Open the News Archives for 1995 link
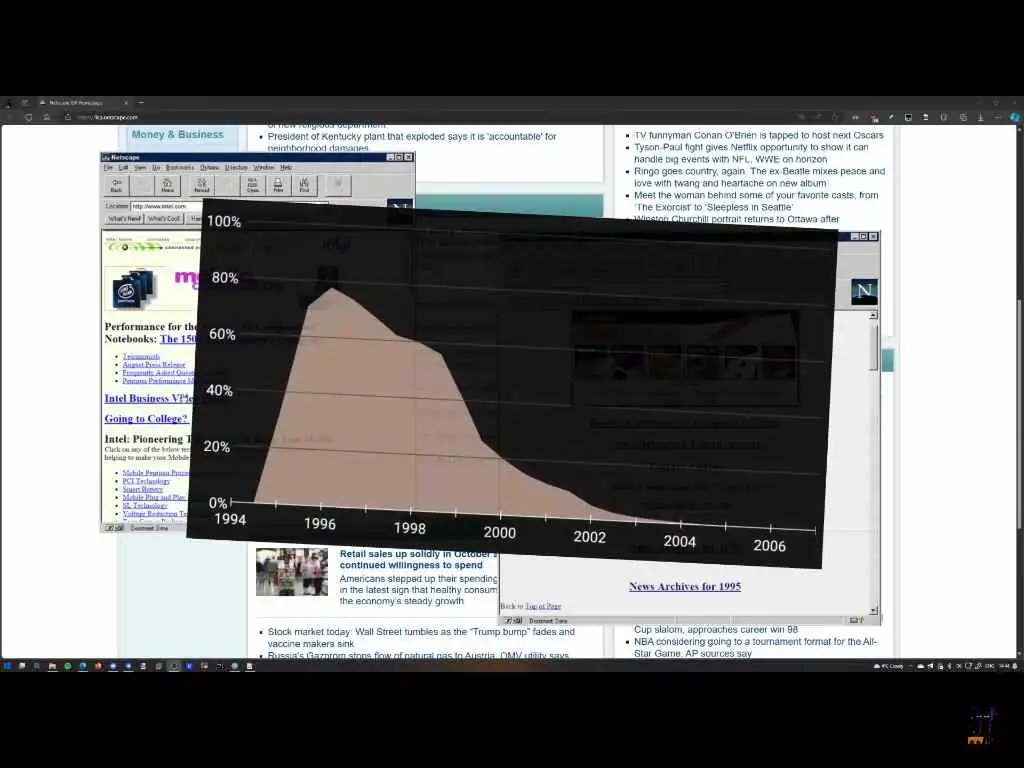Screen dimensions: 1024x768 click(x=685, y=586)
